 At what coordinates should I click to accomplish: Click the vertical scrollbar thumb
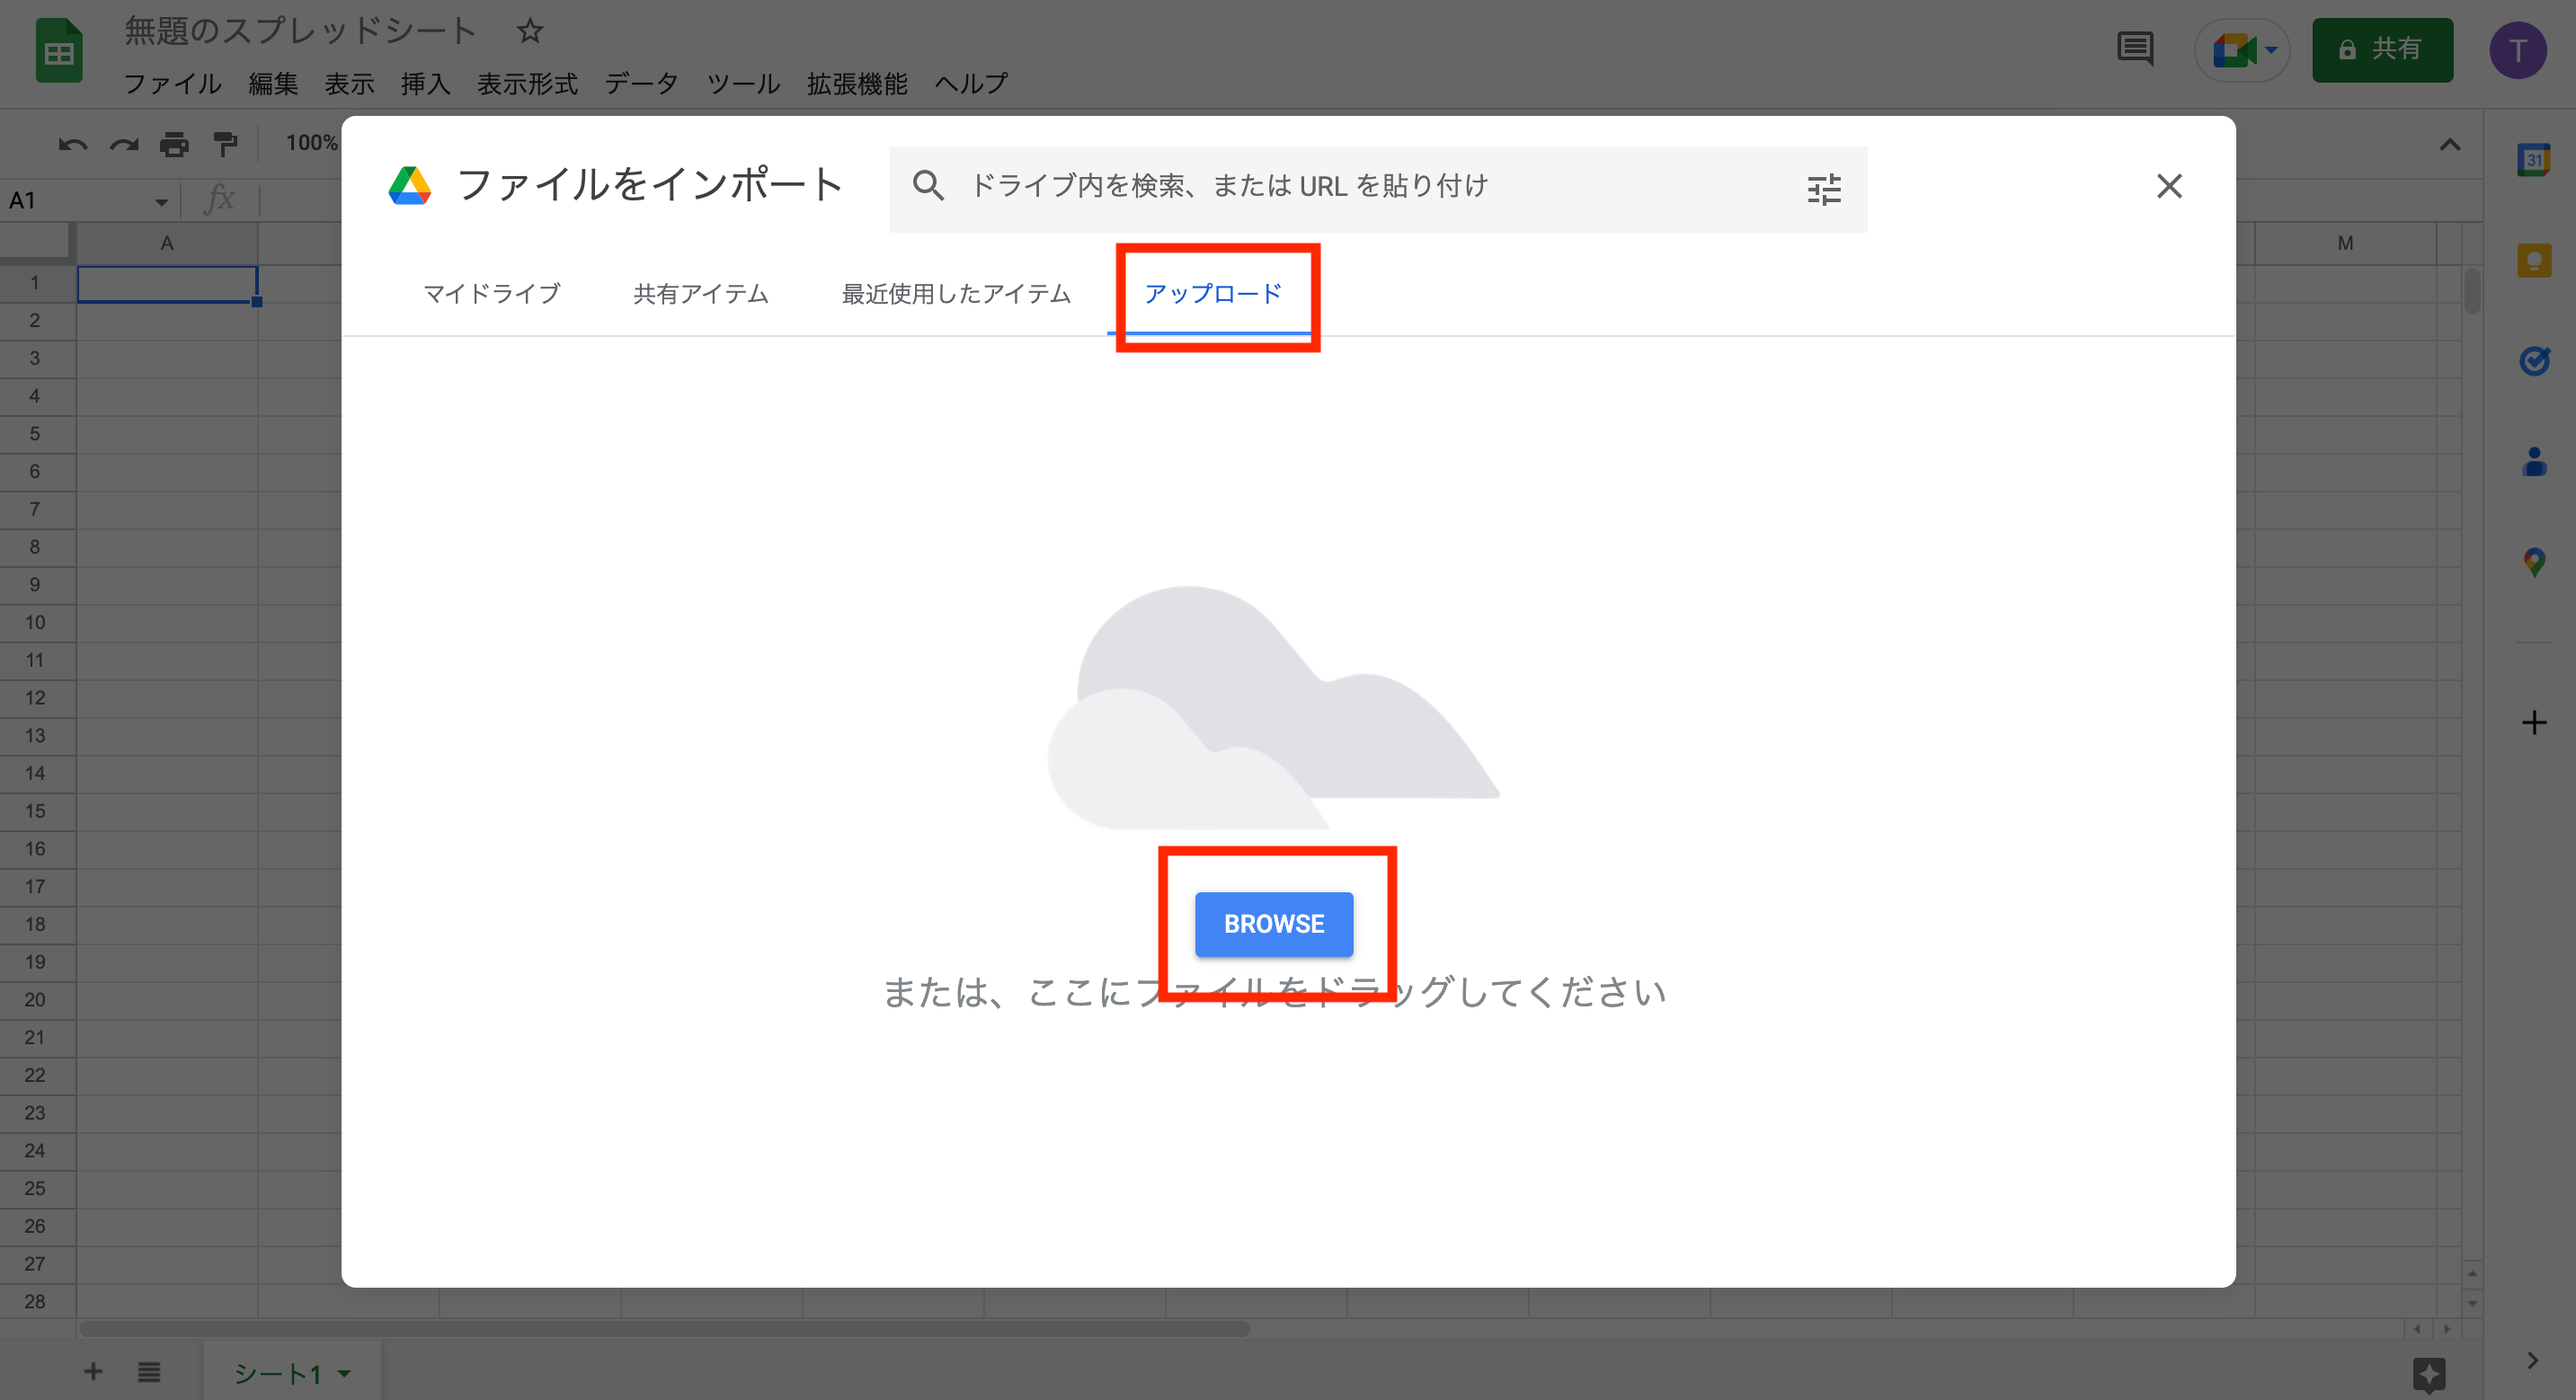tap(2471, 290)
